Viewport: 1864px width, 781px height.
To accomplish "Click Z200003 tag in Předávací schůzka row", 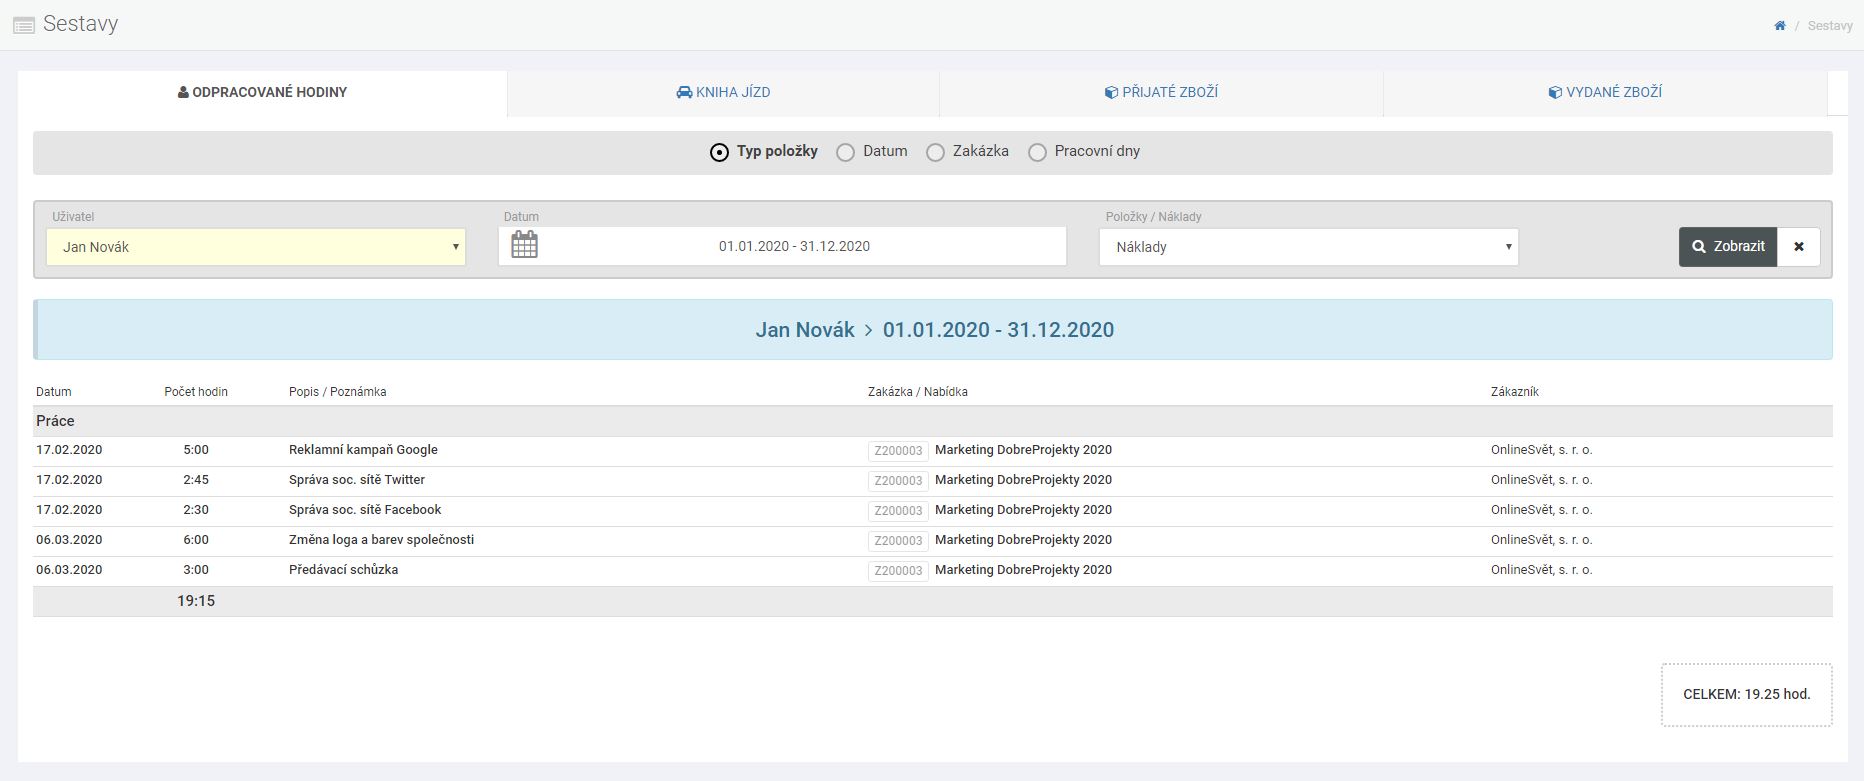I will pyautogui.click(x=898, y=571).
